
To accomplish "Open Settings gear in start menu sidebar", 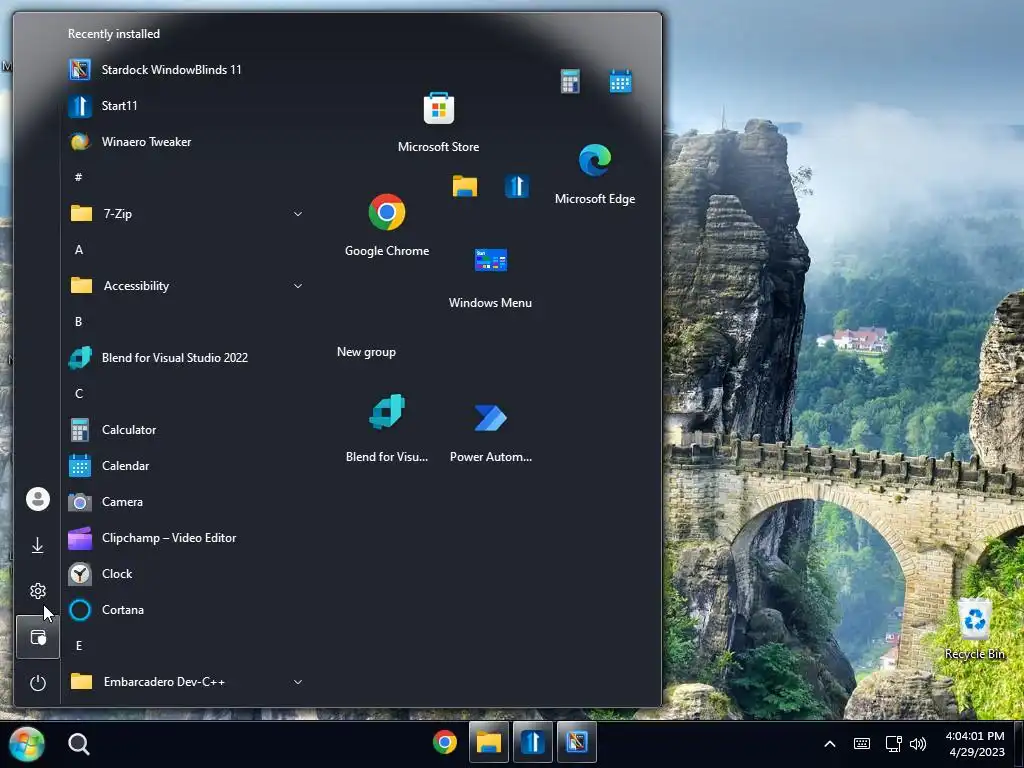I will click(38, 591).
